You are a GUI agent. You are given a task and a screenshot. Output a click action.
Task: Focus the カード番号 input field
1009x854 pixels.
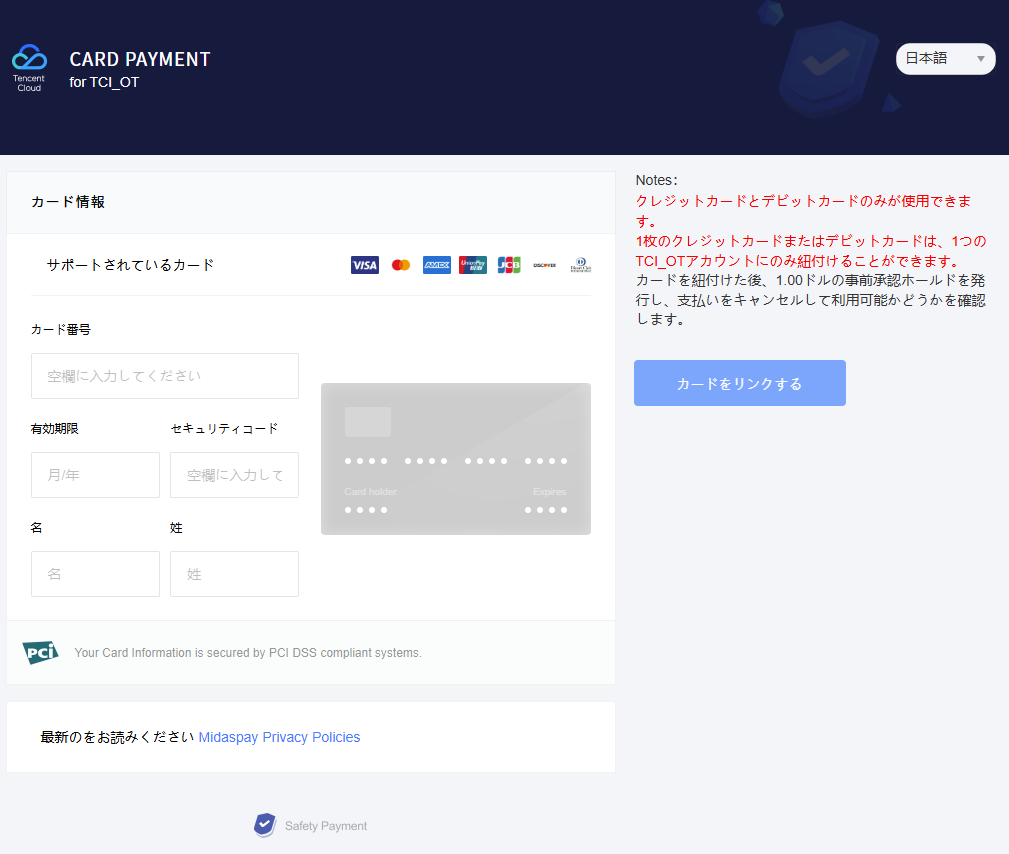(x=165, y=376)
